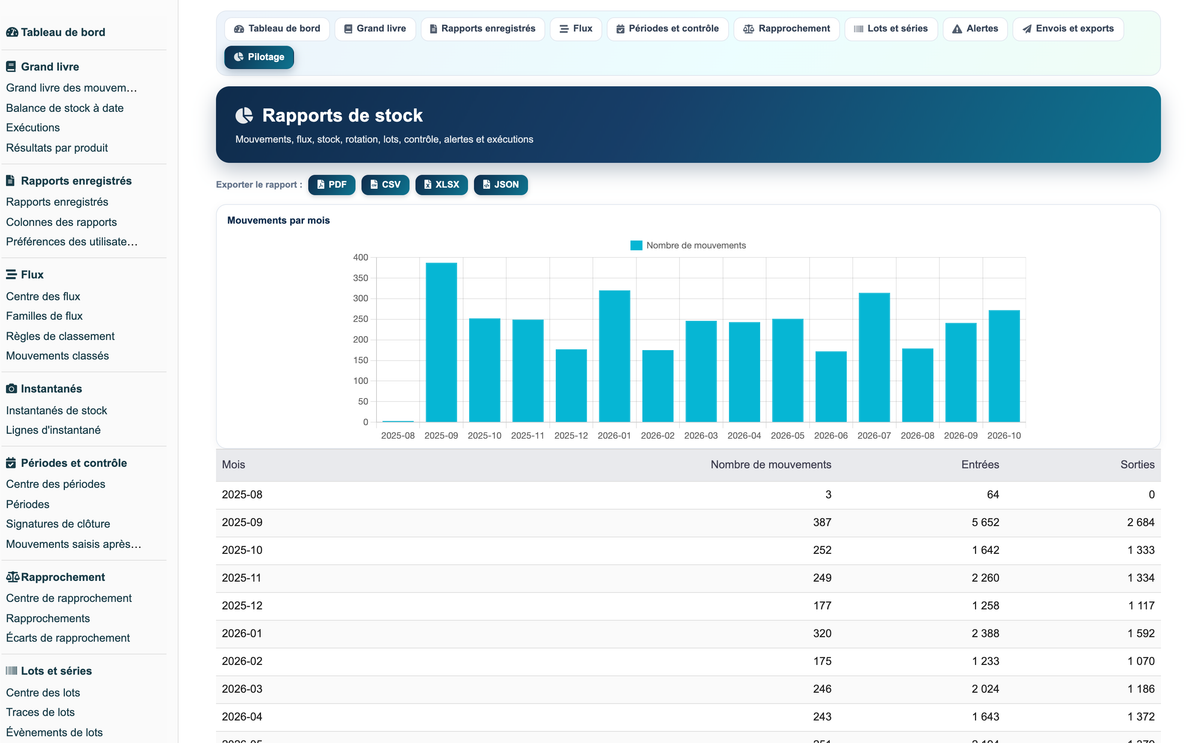The image size is (1200, 743).
Task: Click the calendar icon in the Périodes et contrôle tab
Action: point(620,29)
